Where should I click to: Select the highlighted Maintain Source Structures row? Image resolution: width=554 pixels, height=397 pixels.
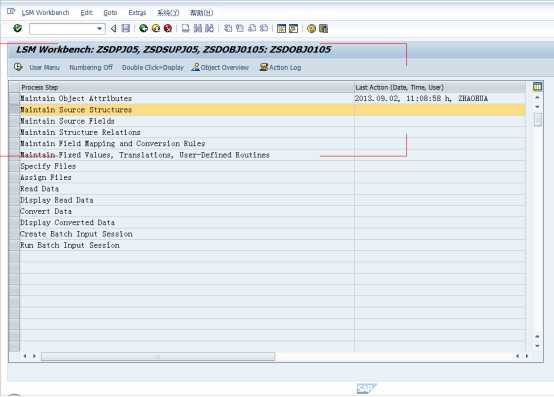pyautogui.click(x=272, y=110)
